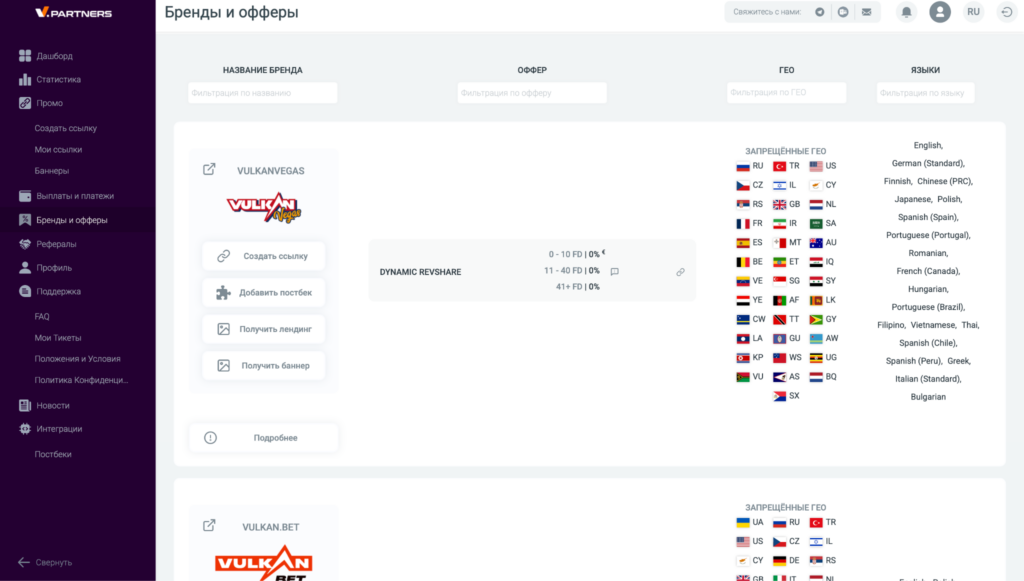Click the Поддержка chat icon

point(25,291)
